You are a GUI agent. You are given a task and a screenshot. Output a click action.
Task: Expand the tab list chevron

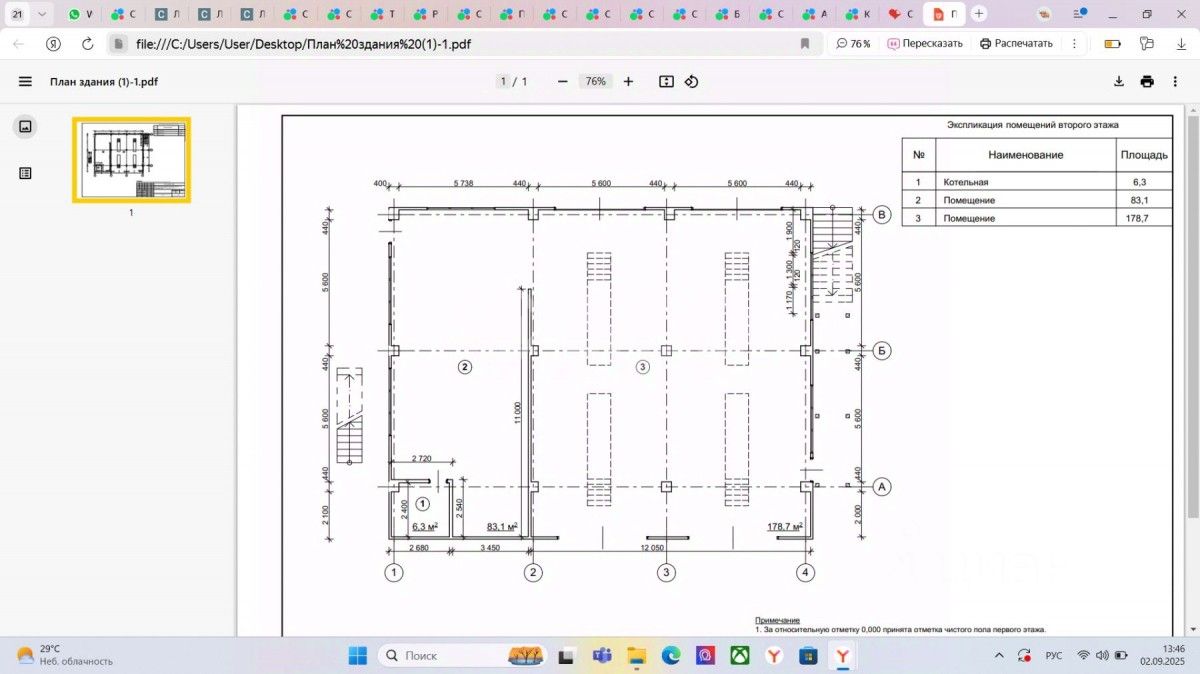41,14
